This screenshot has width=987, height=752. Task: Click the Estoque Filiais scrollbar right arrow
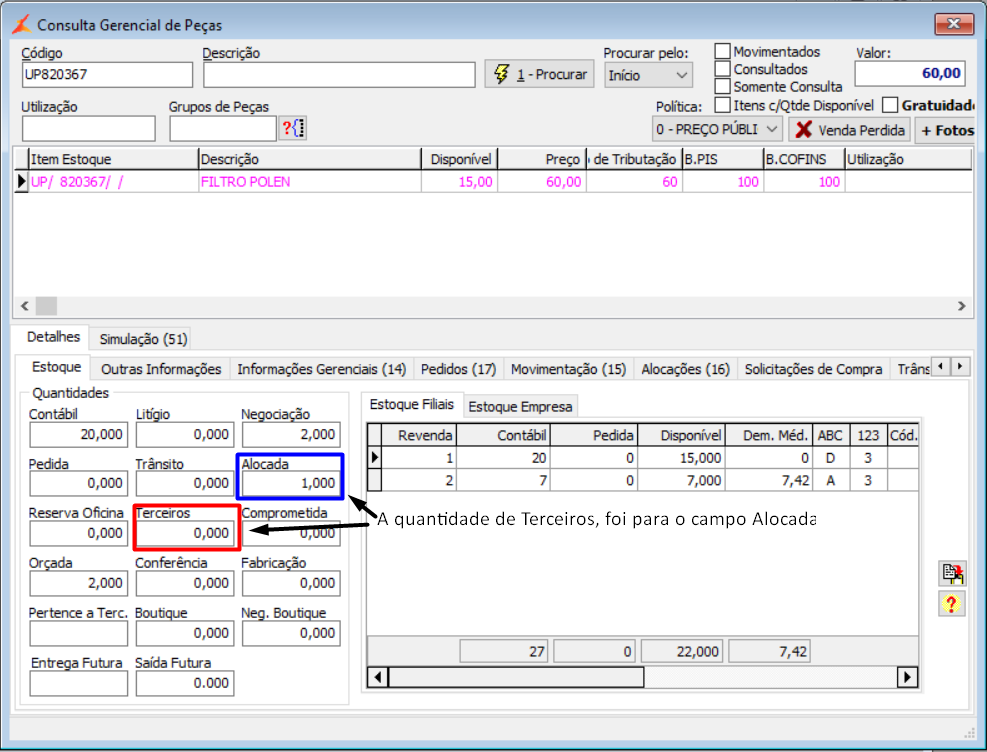[907, 677]
